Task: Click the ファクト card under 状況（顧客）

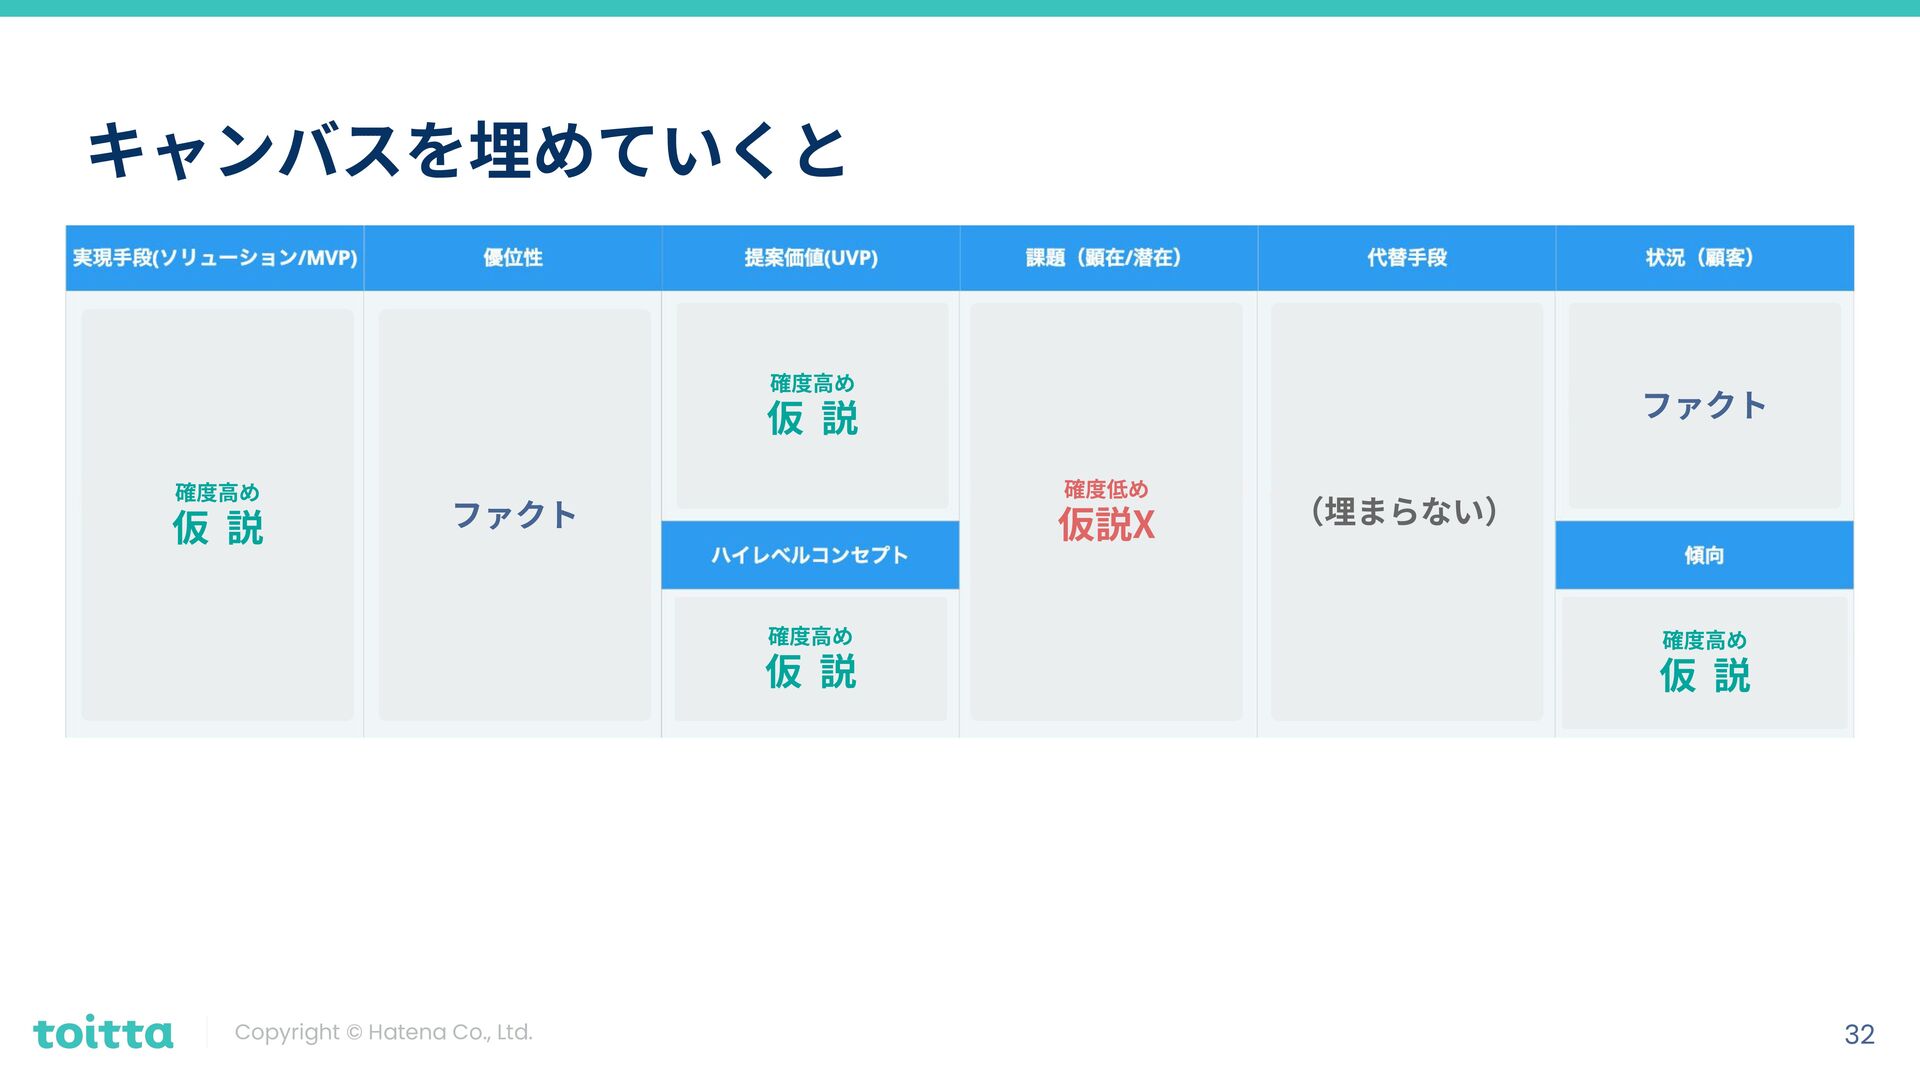Action: tap(1704, 405)
